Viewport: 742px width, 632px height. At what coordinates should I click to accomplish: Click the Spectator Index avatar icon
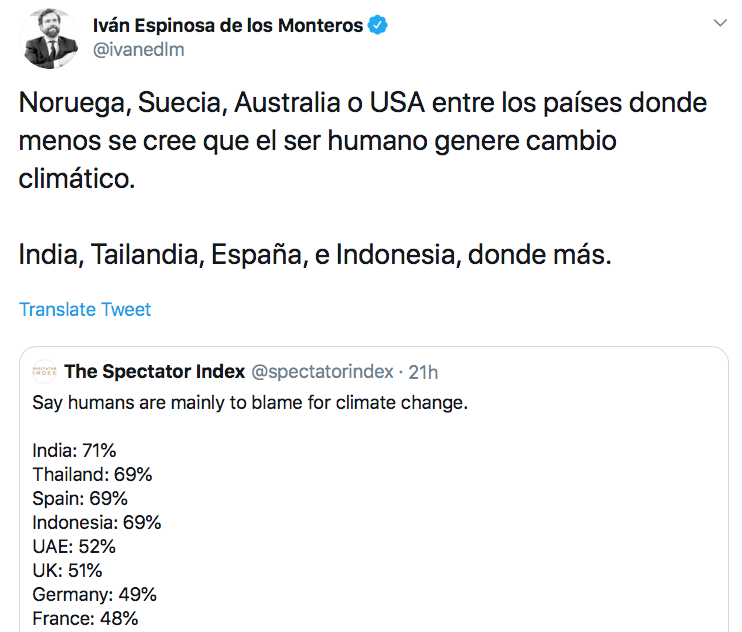click(x=45, y=372)
